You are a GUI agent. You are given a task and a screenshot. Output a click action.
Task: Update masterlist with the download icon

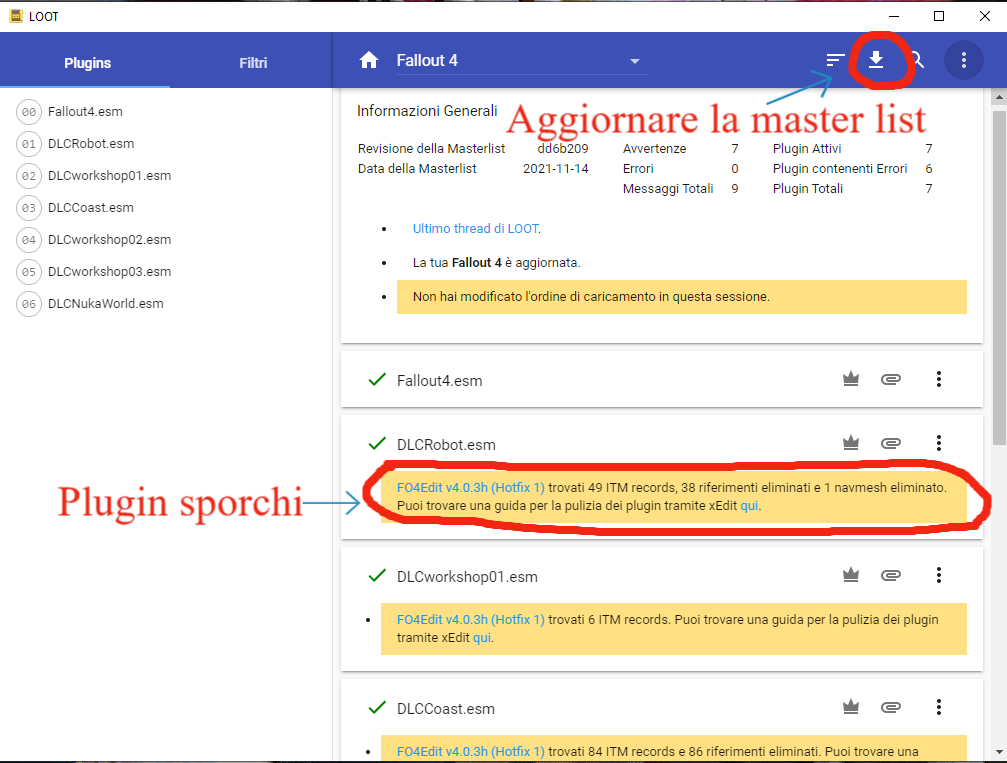876,60
